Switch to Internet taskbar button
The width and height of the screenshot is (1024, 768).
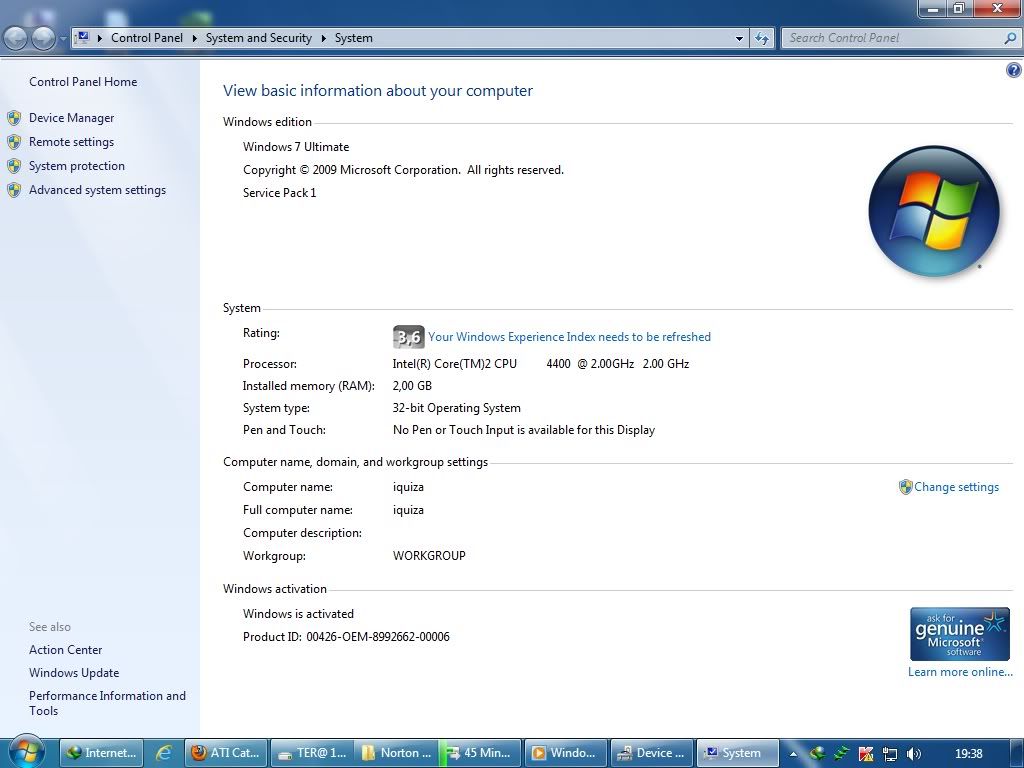click(101, 753)
